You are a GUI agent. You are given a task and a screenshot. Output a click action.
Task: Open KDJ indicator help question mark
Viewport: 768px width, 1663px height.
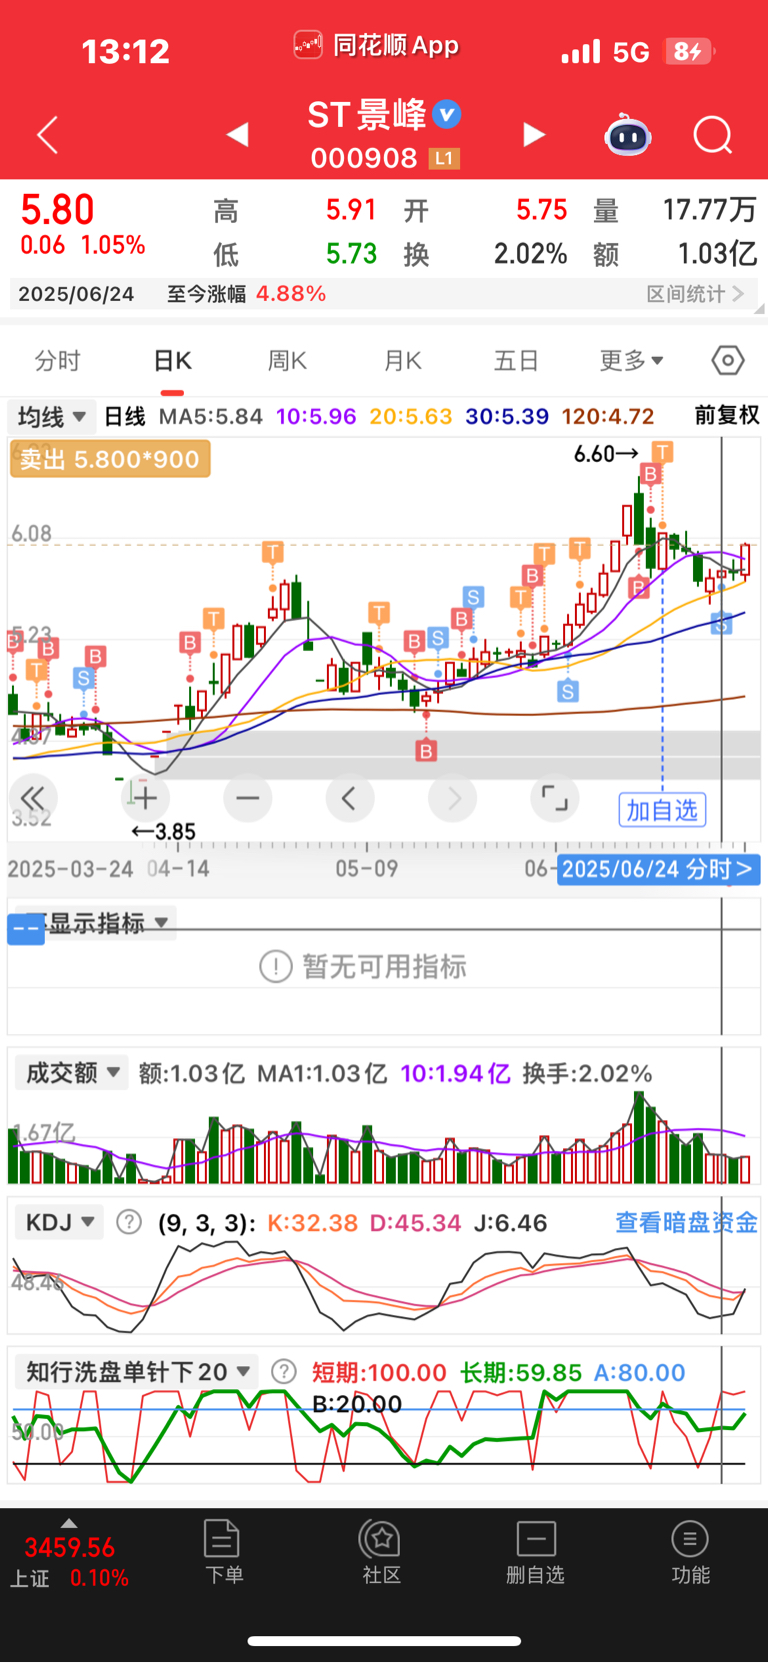click(x=129, y=1222)
